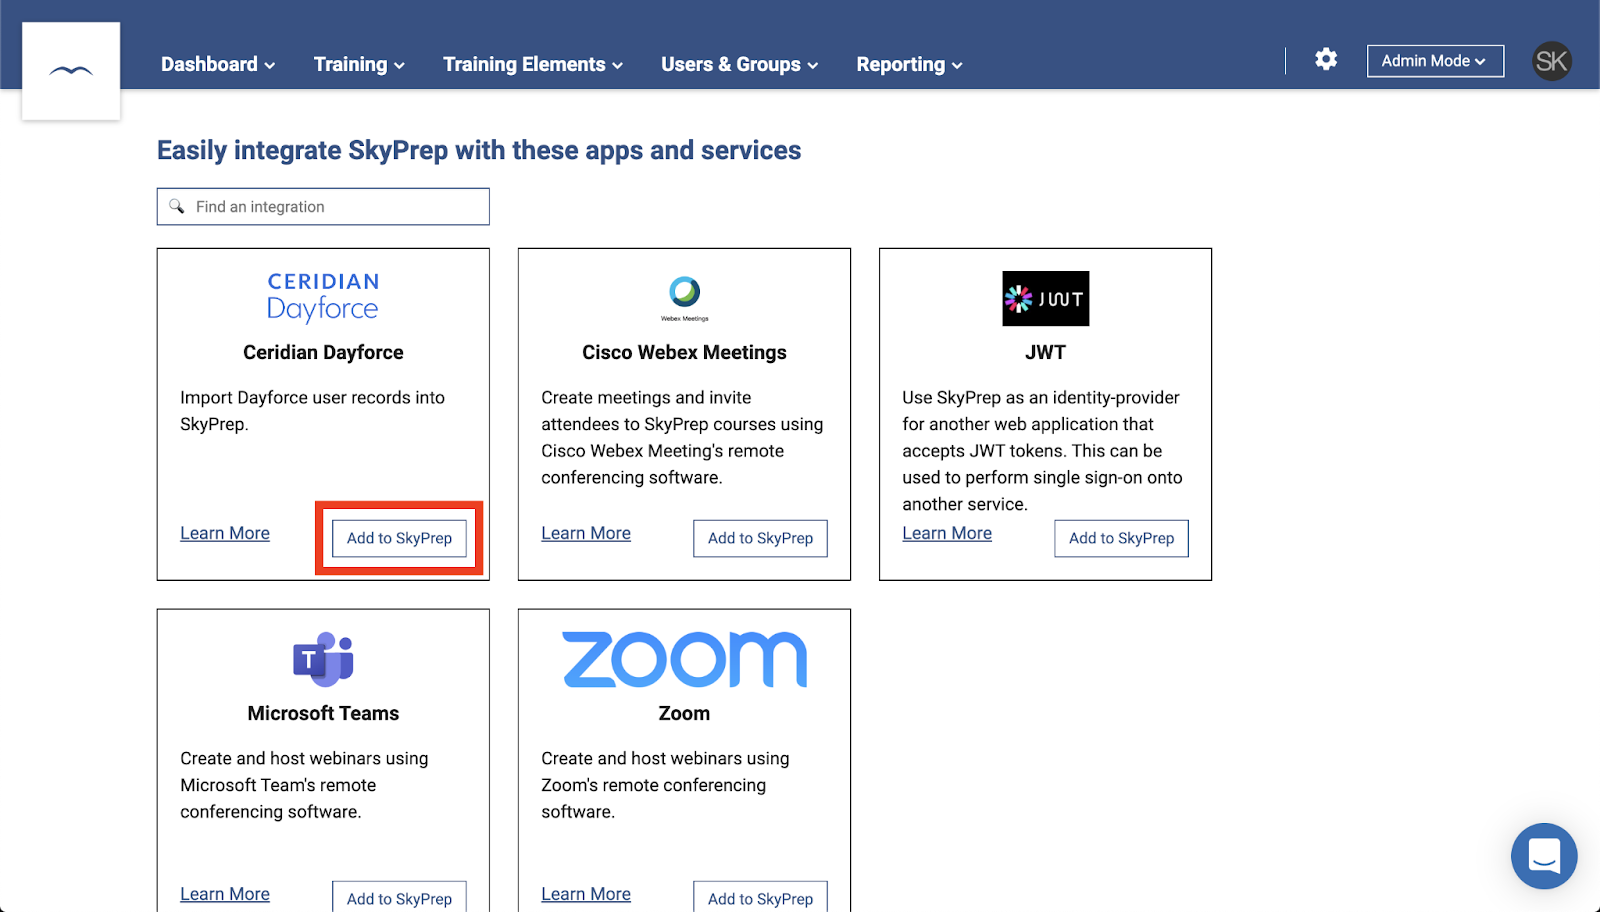
Task: Open Learn More for Ceridian Dayforce
Action: pos(225,533)
